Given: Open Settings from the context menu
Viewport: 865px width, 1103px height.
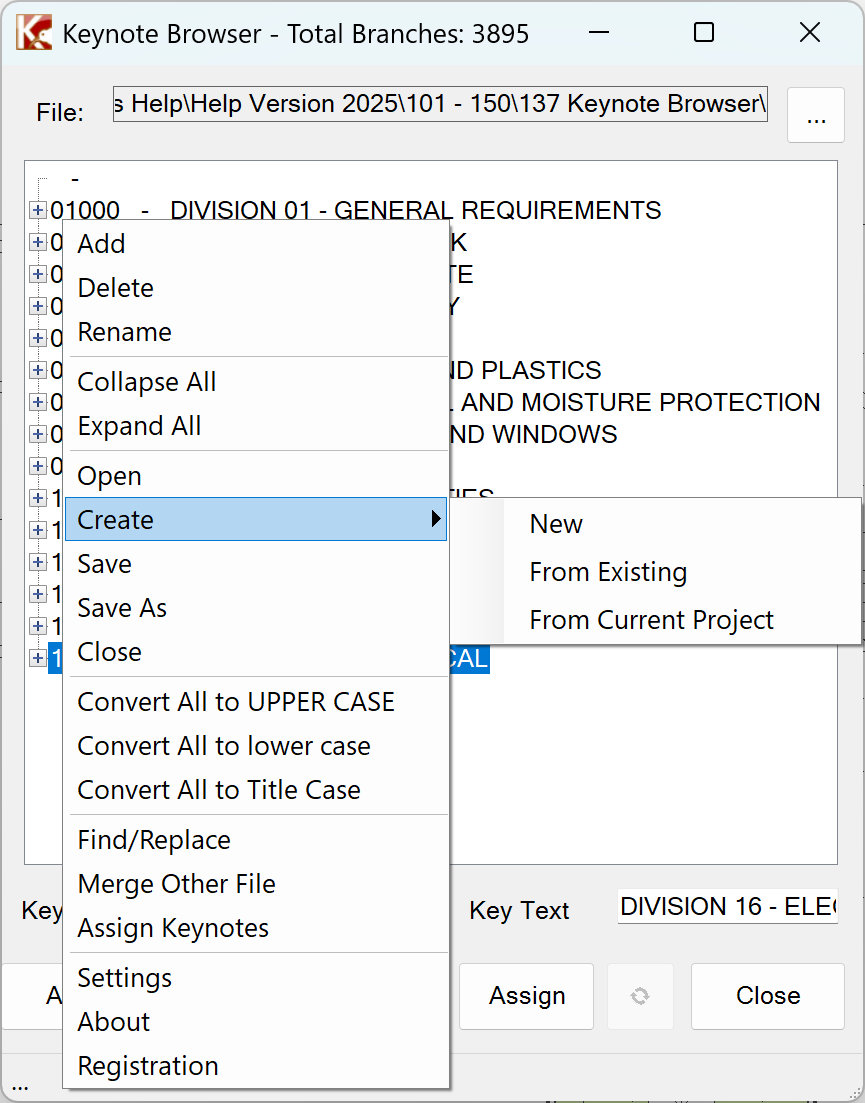Looking at the screenshot, I should click(124, 979).
